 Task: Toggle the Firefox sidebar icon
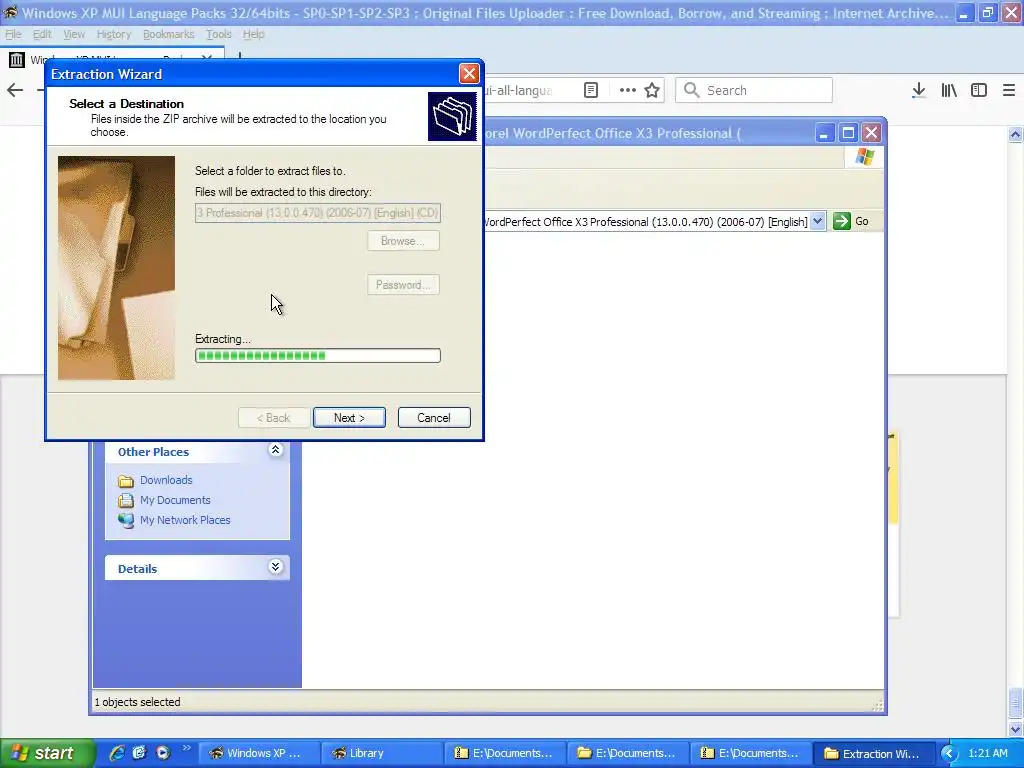pyautogui.click(x=979, y=90)
